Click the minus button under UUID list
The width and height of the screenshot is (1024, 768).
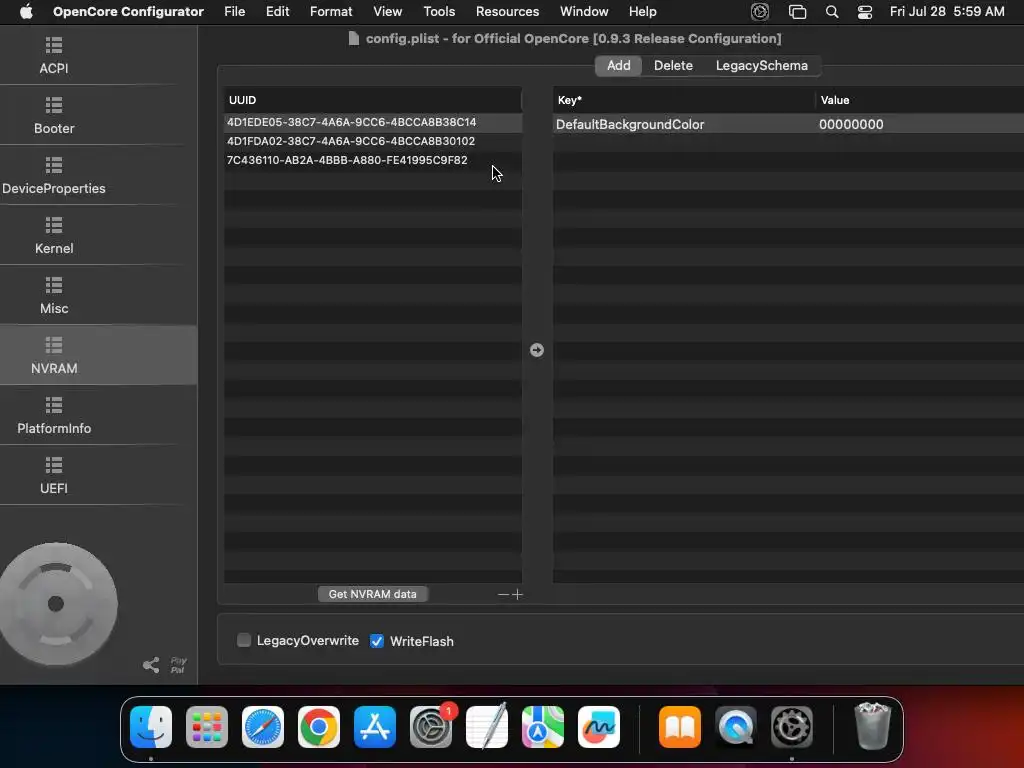[503, 594]
